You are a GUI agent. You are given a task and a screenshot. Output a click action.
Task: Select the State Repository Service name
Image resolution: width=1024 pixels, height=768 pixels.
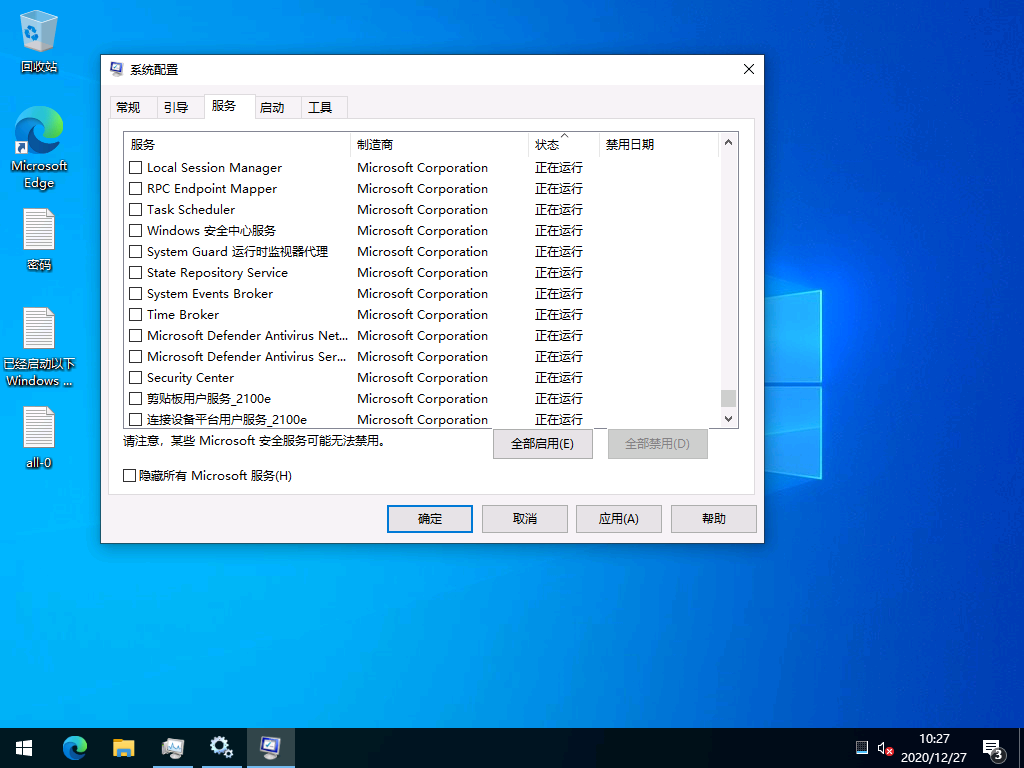pyautogui.click(x=217, y=272)
